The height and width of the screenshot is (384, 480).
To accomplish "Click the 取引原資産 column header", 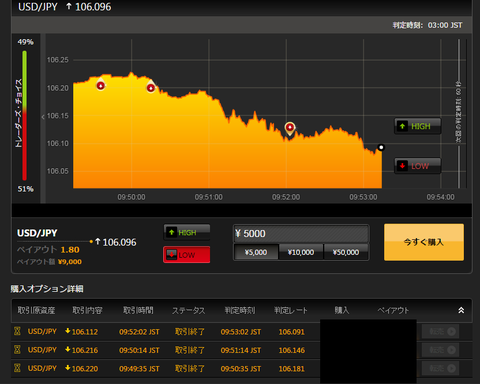I will coord(36,310).
